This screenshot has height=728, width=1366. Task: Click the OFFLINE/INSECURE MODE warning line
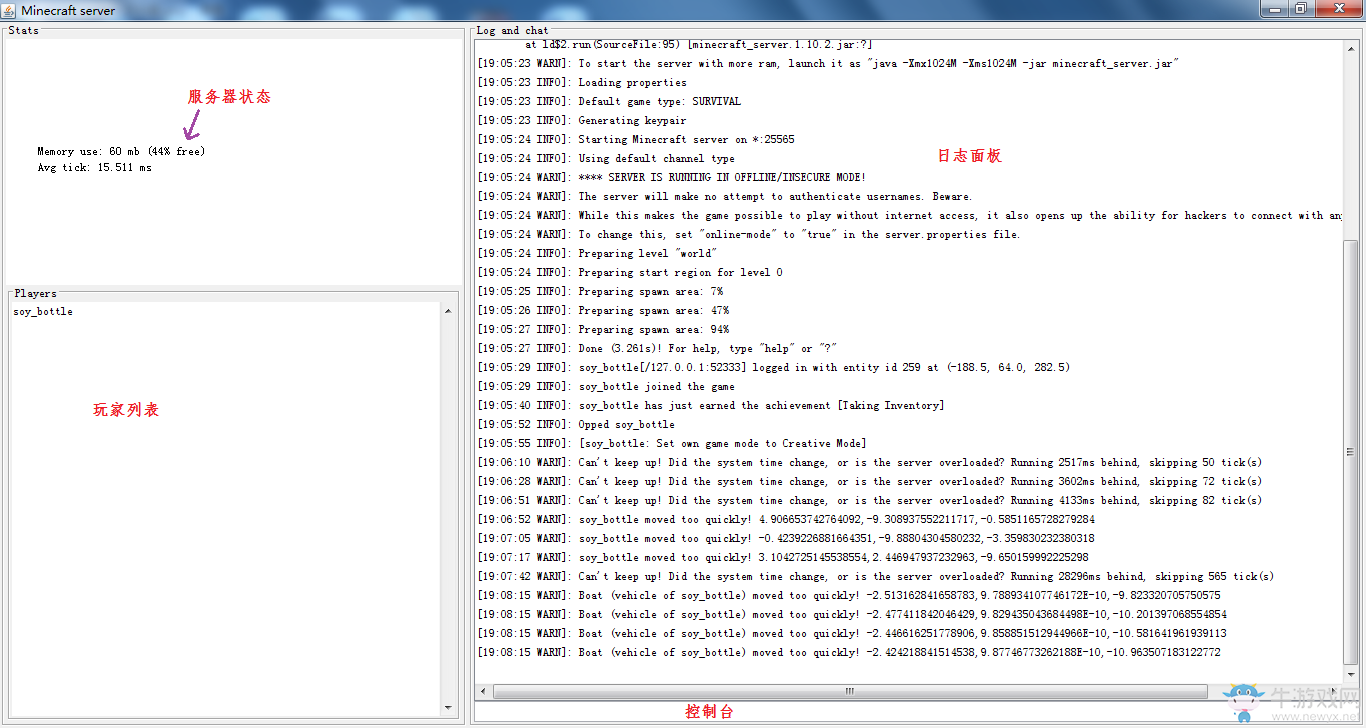(672, 178)
